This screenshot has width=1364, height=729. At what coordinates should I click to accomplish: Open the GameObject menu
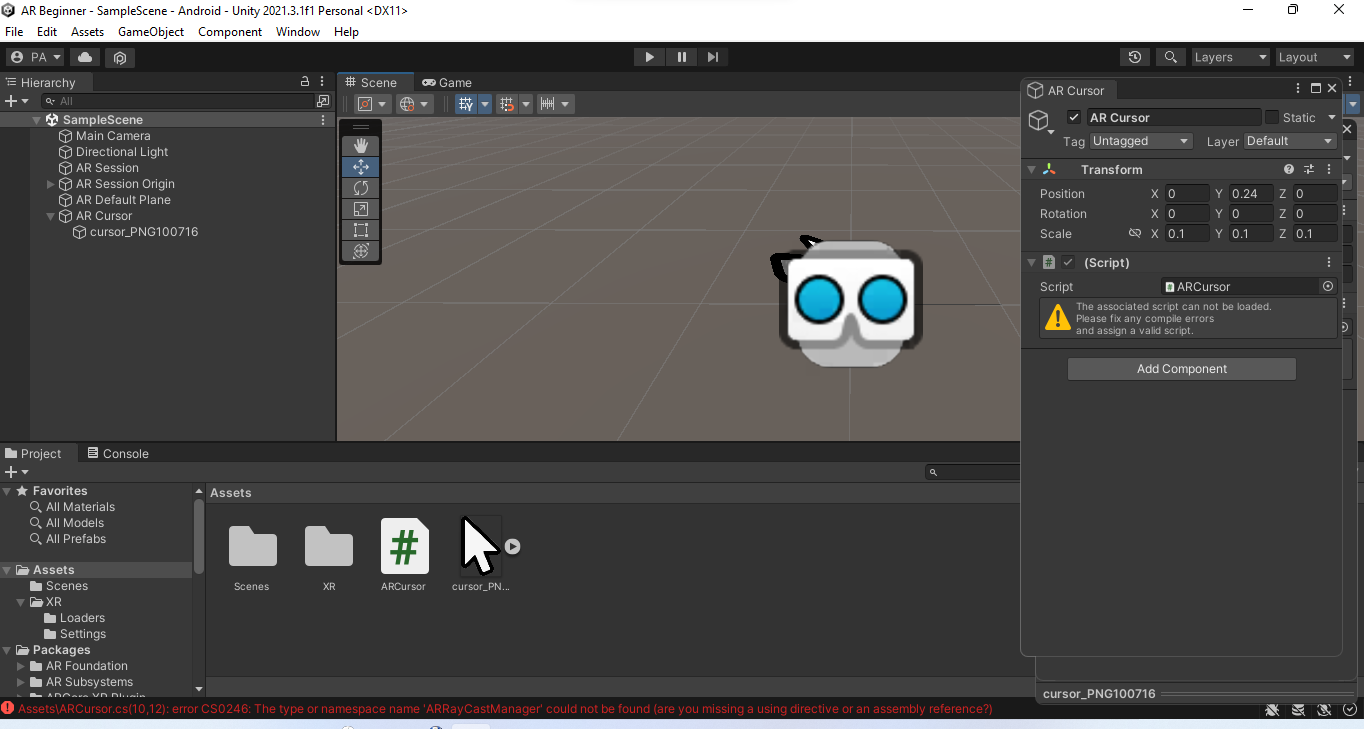point(150,31)
